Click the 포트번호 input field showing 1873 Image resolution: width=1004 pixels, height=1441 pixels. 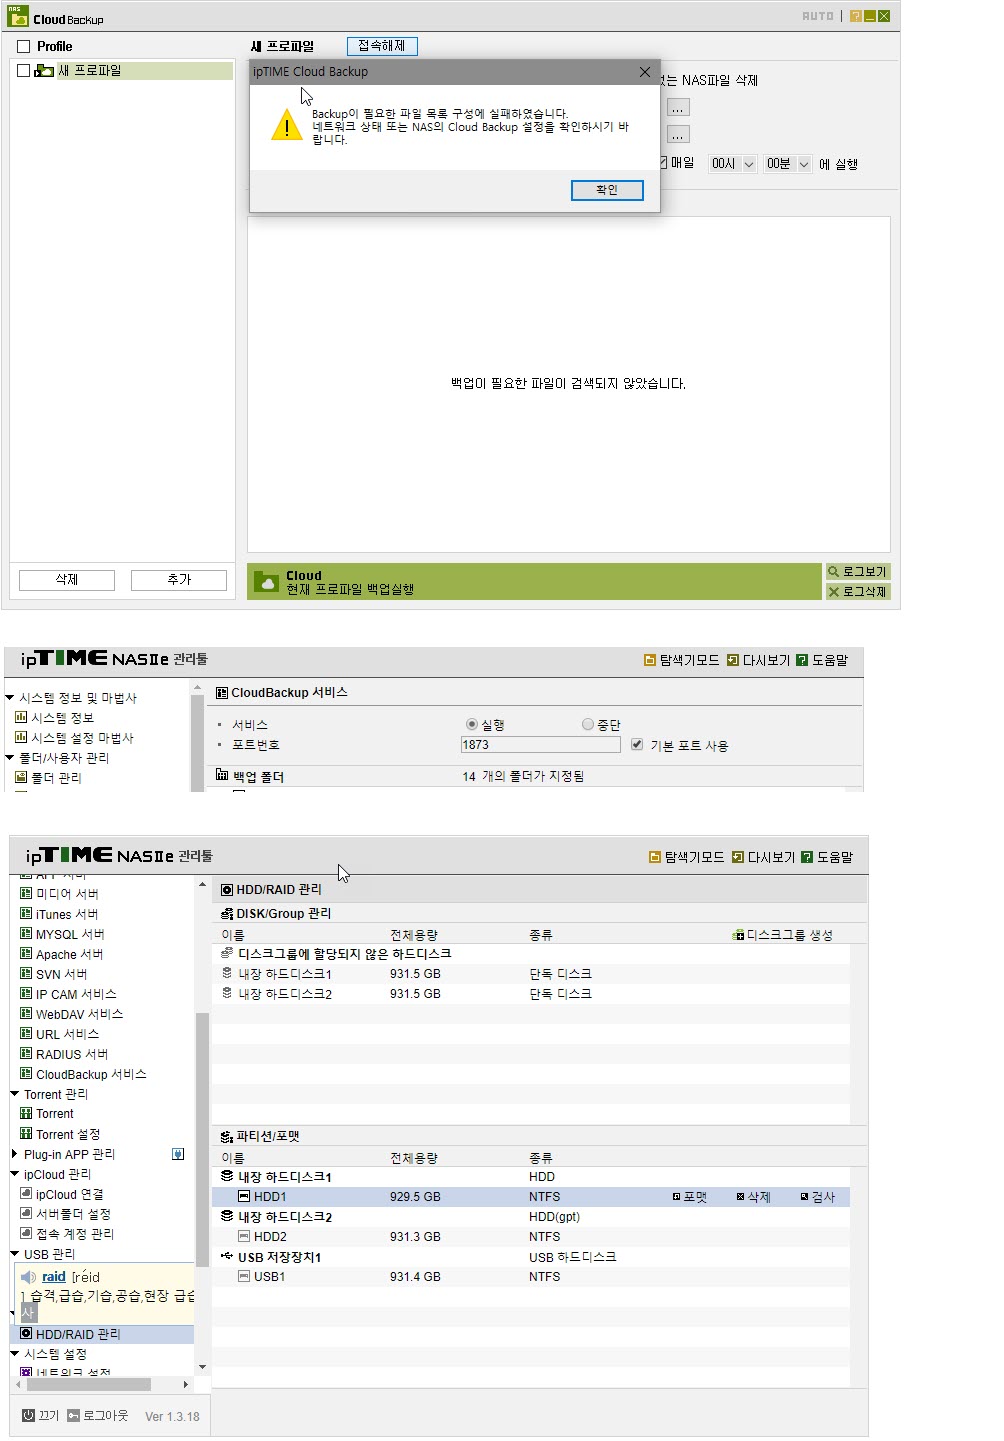(x=540, y=745)
